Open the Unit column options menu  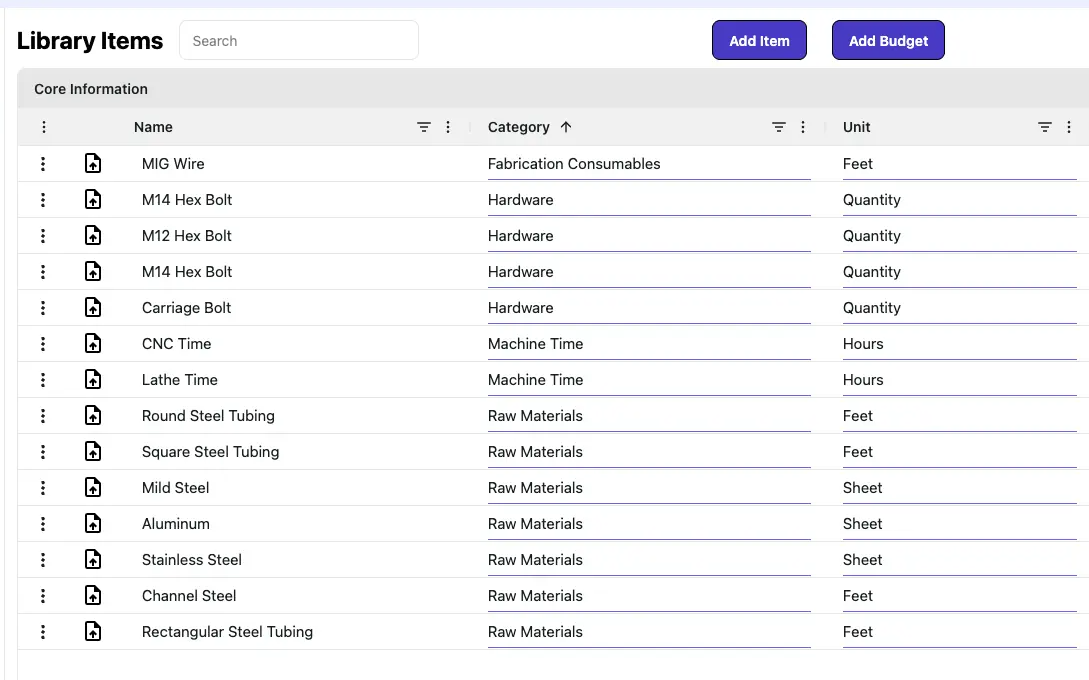pos(1069,127)
